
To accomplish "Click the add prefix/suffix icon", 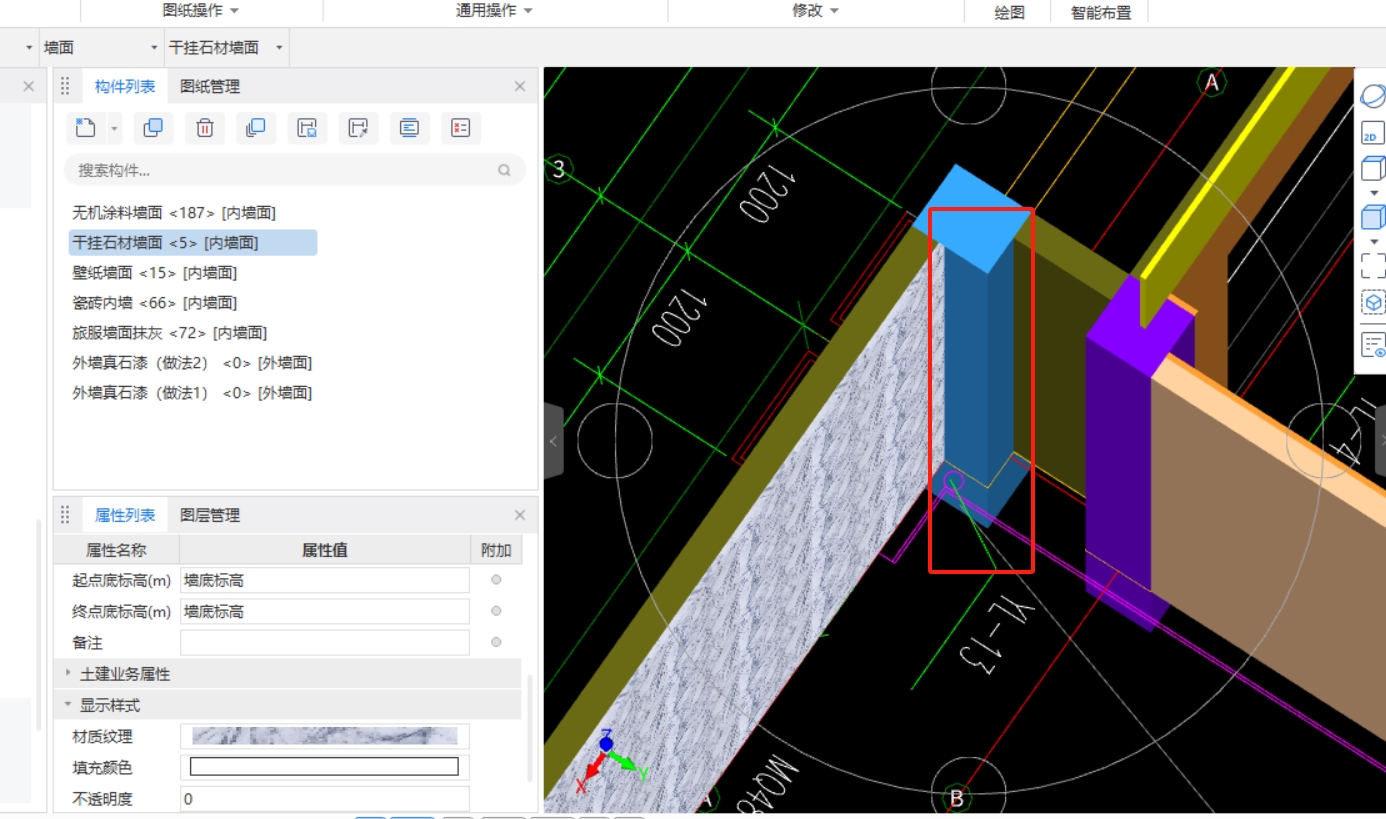I will 409,128.
